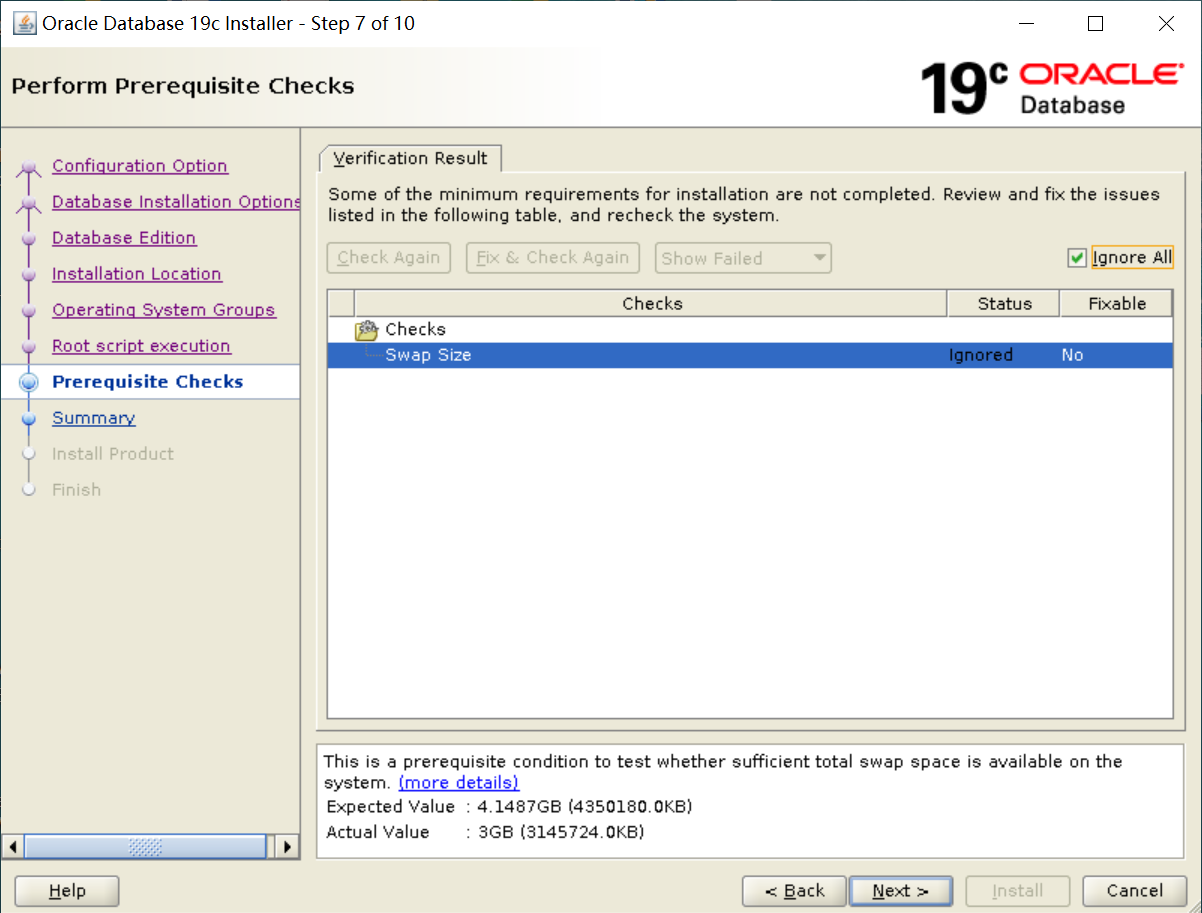The height and width of the screenshot is (913, 1202).
Task: Select the Swap Size row
Action: tap(750, 355)
